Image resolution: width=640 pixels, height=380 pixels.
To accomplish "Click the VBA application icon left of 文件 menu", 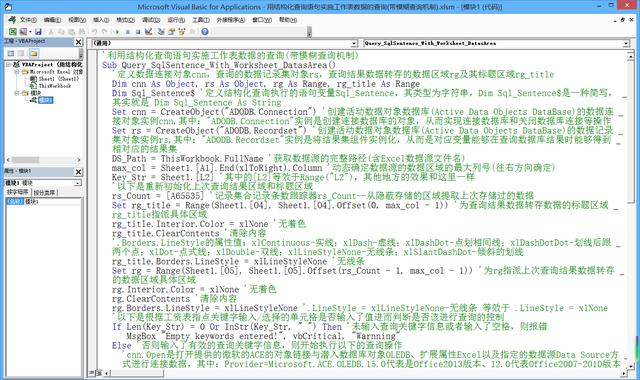I will pyautogui.click(x=12, y=19).
